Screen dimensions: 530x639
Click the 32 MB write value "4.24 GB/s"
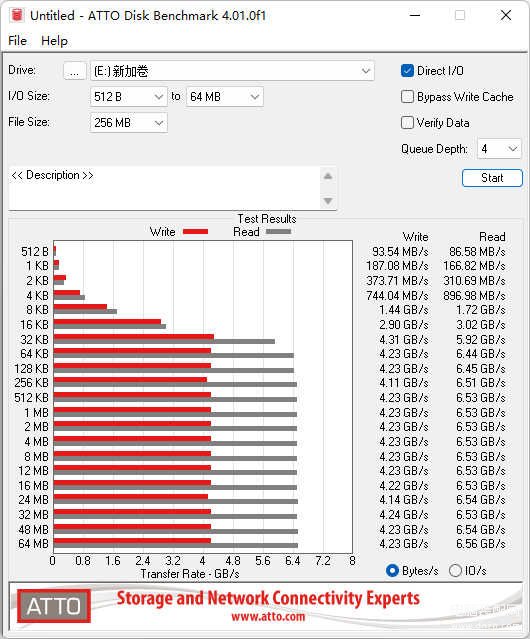pyautogui.click(x=404, y=515)
